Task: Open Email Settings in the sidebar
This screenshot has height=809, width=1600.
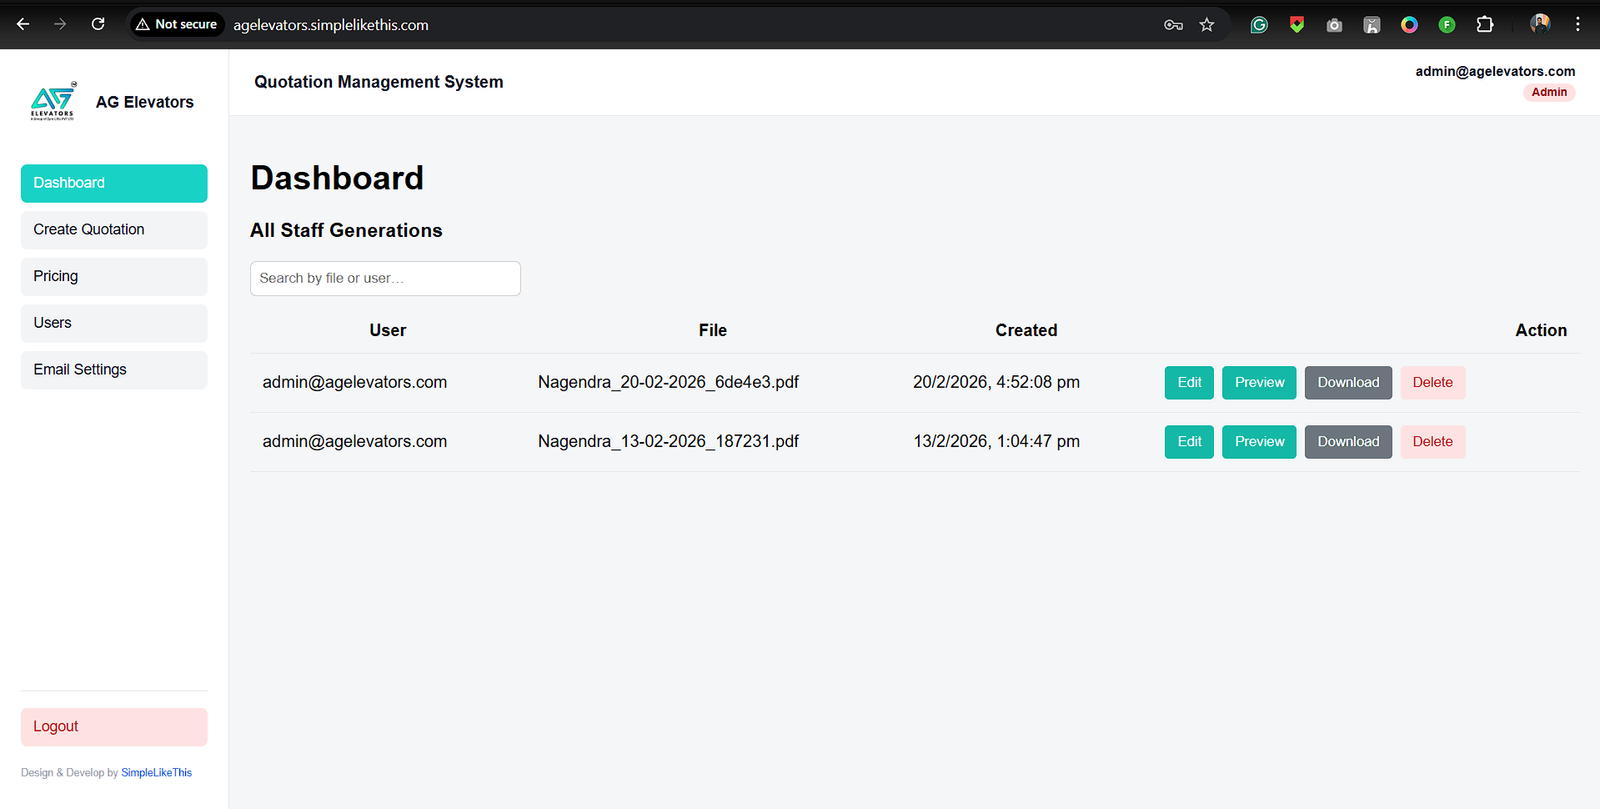Action: [114, 370]
